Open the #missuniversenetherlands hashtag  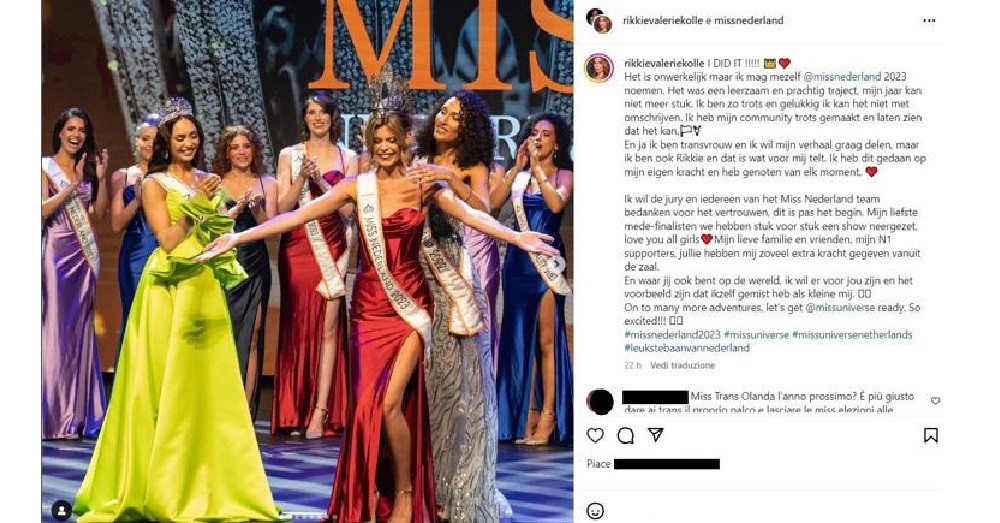pyautogui.click(x=852, y=335)
